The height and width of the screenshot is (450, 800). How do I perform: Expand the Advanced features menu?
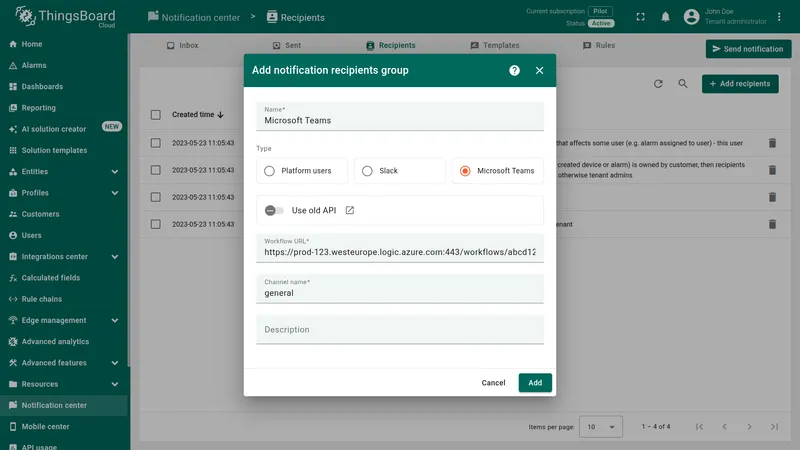[64, 363]
